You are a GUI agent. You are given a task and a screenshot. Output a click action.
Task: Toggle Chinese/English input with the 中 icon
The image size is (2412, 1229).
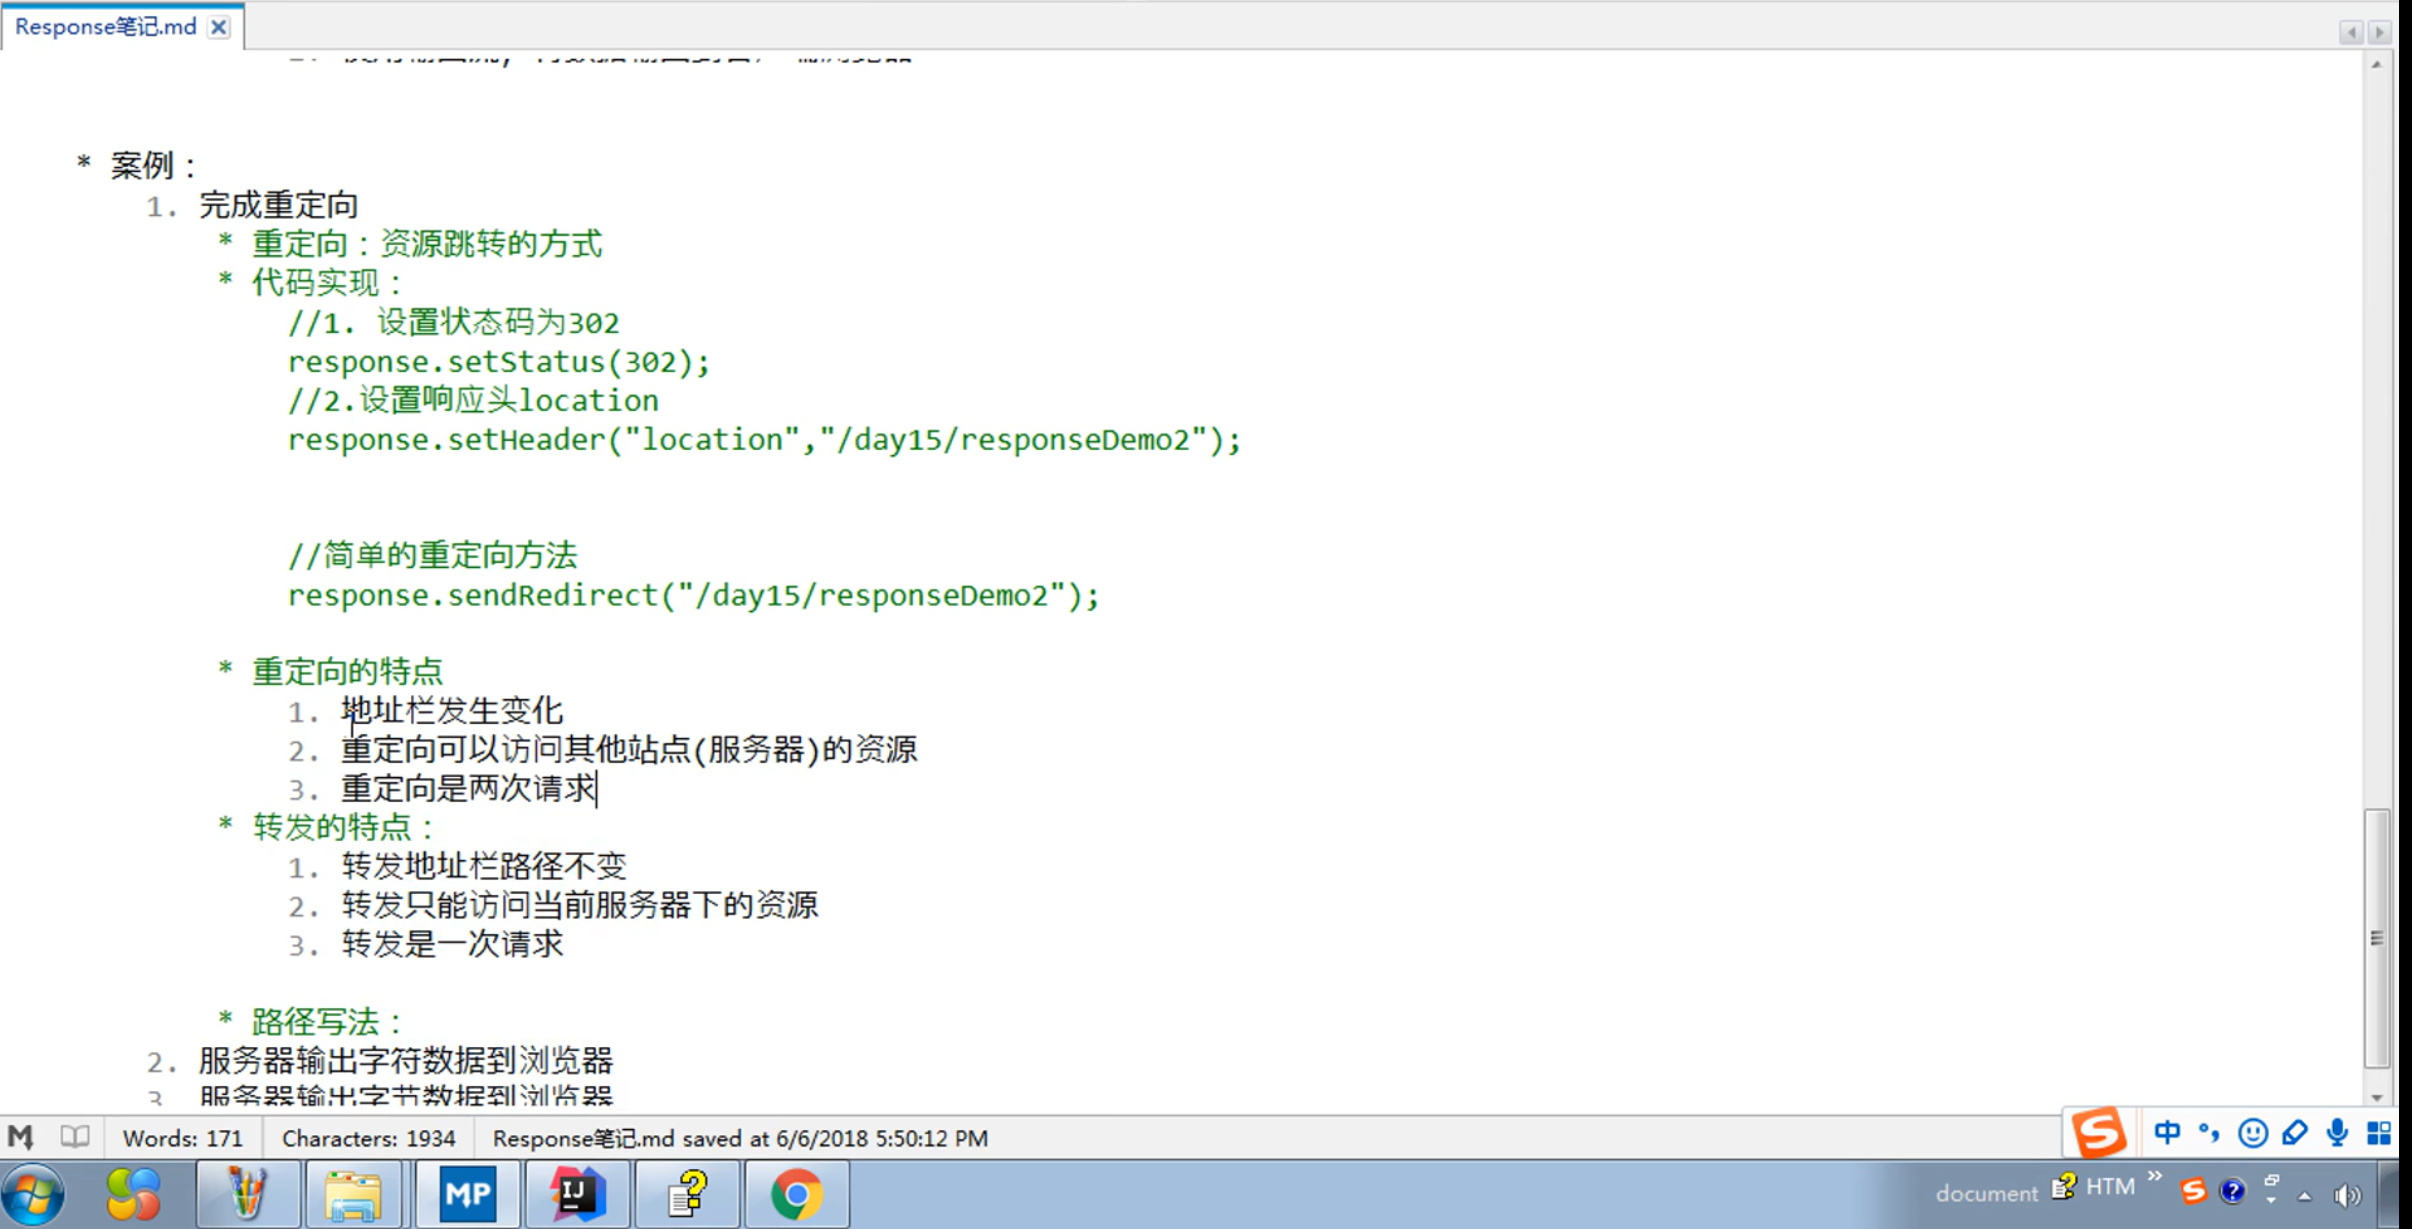tap(2166, 1132)
